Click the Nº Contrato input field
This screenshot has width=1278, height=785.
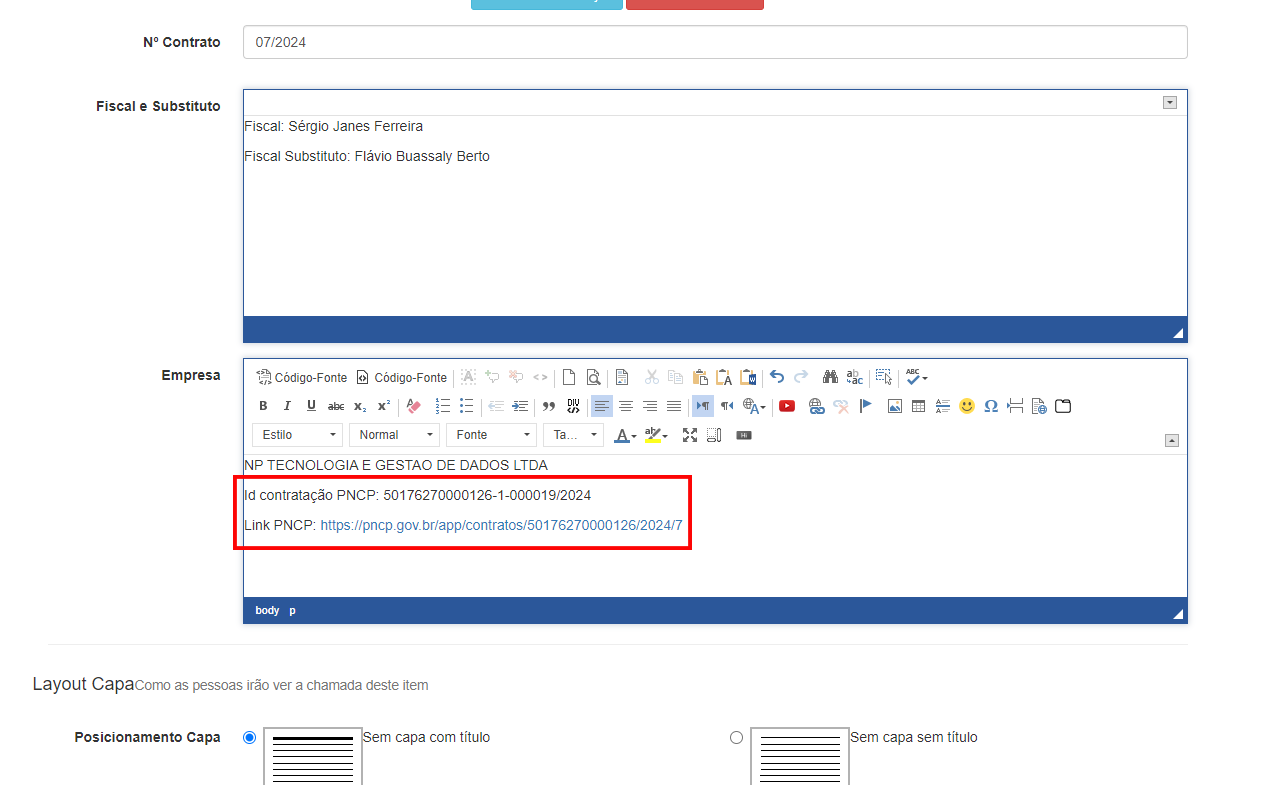pyautogui.click(x=715, y=42)
